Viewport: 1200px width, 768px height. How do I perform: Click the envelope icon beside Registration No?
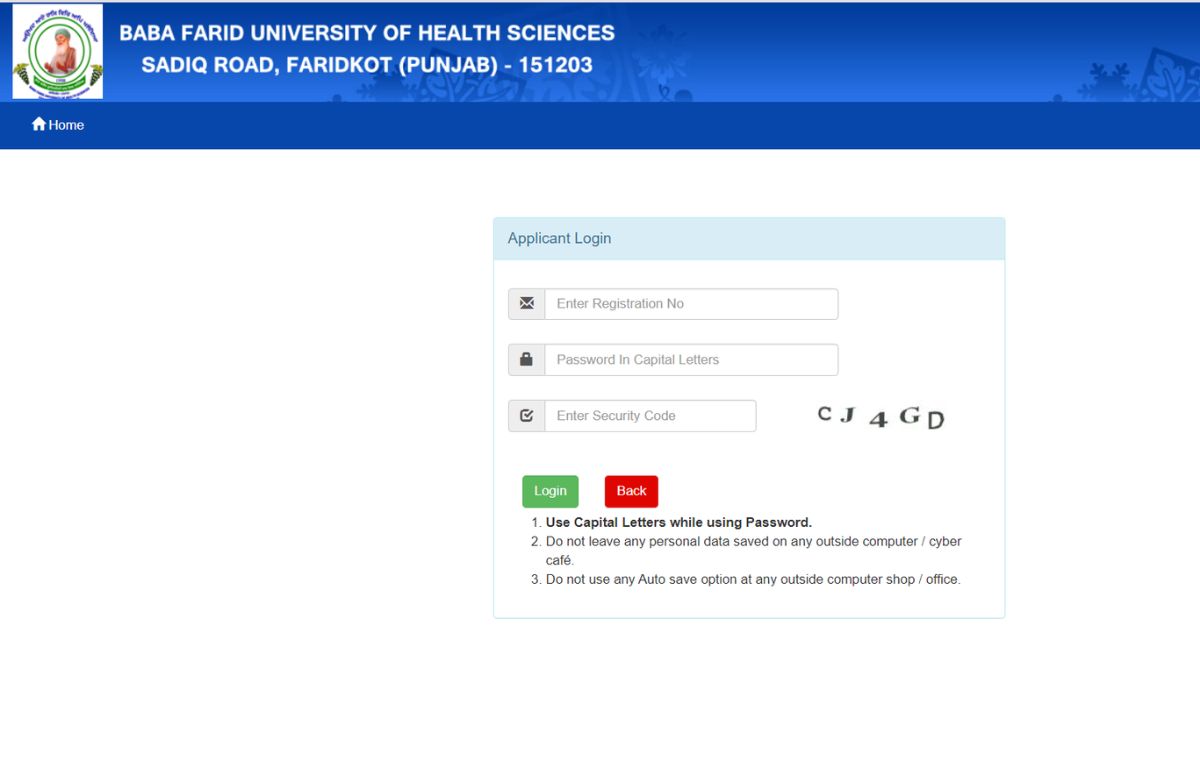(526, 304)
